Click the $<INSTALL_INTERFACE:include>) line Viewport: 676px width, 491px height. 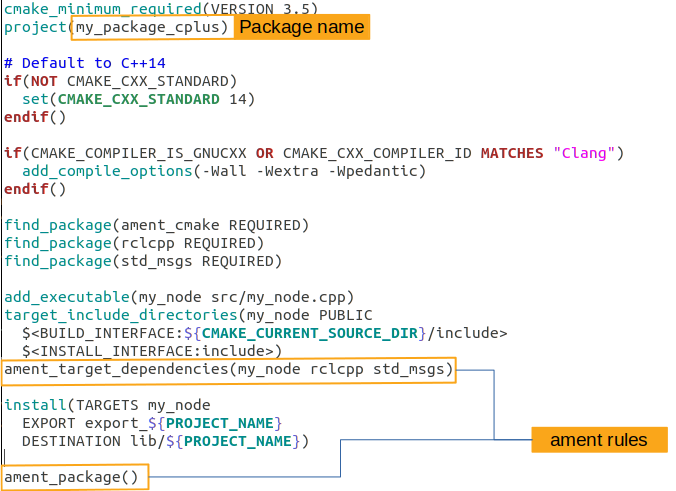[152, 351]
